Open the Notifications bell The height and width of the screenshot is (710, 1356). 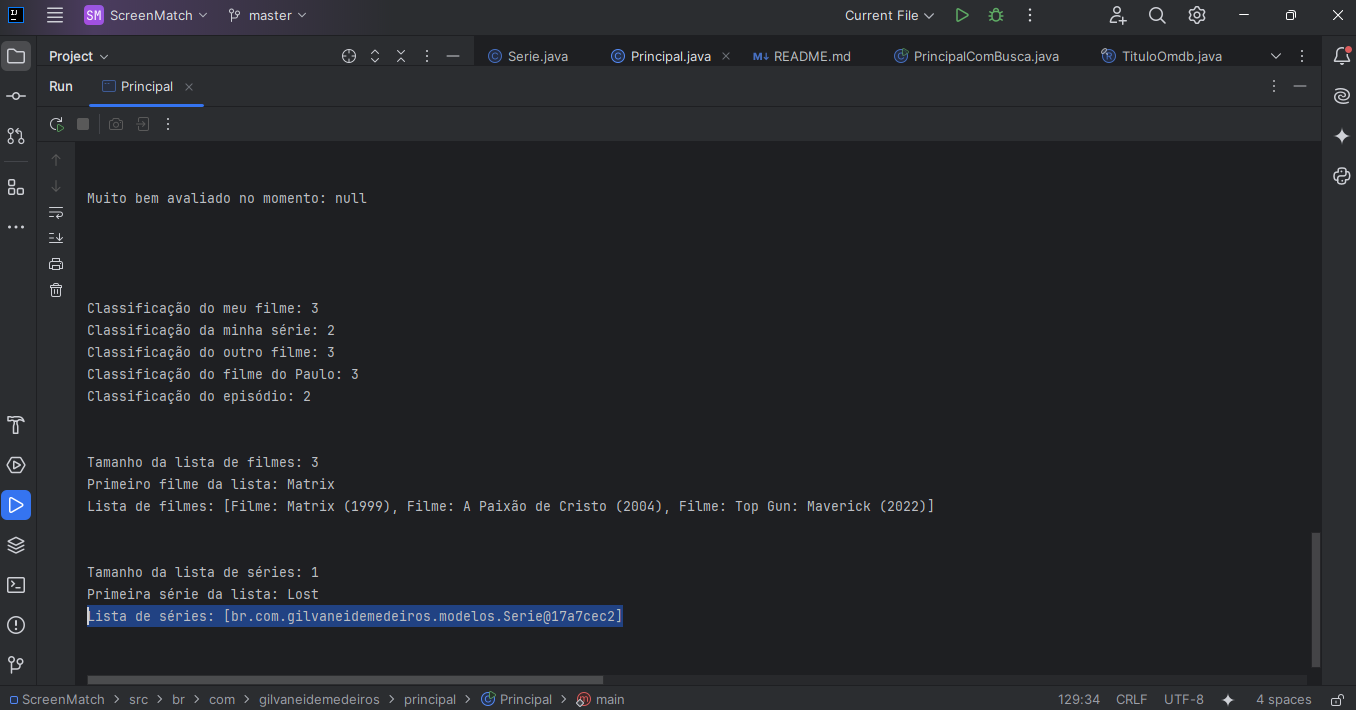(x=1342, y=56)
